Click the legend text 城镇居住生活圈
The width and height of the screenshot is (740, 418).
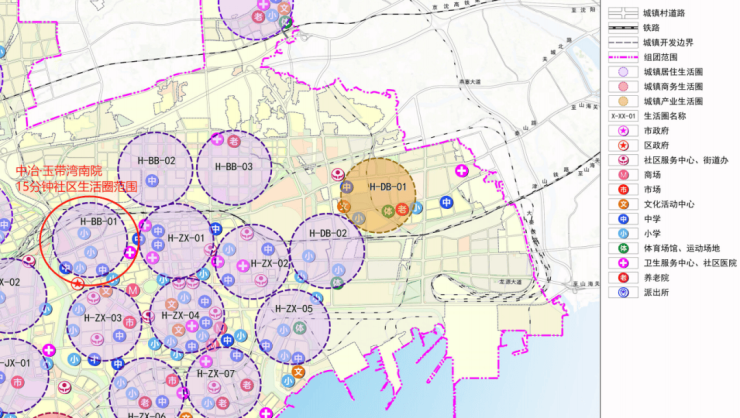click(x=673, y=72)
